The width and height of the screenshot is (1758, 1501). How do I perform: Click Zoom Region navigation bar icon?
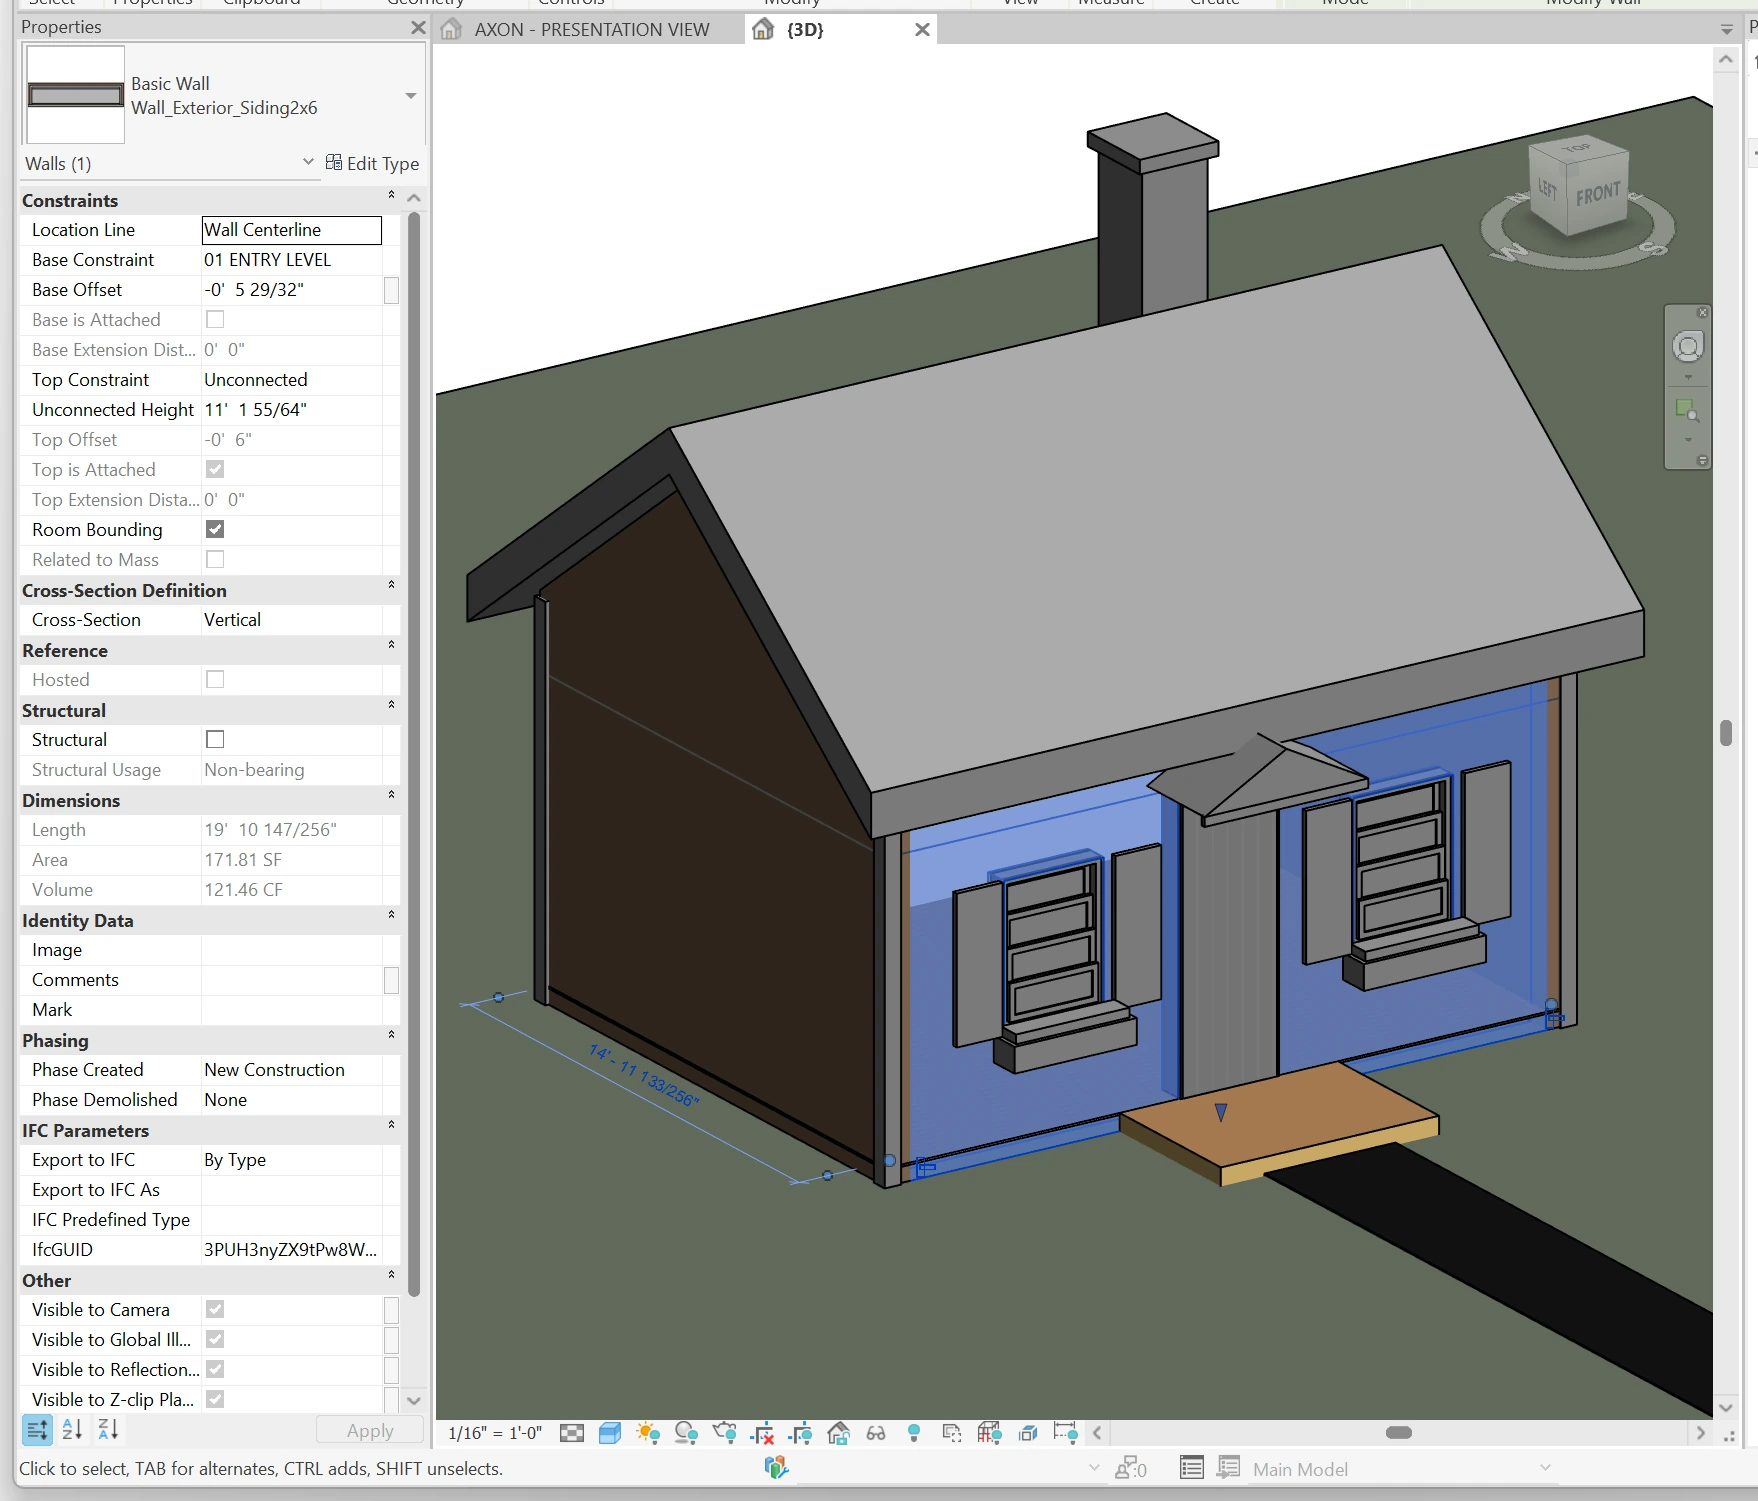tap(1688, 410)
